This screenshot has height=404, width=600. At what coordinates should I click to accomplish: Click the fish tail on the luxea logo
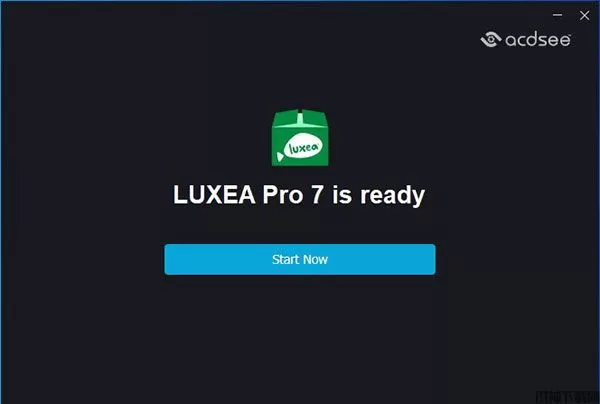tap(280, 157)
